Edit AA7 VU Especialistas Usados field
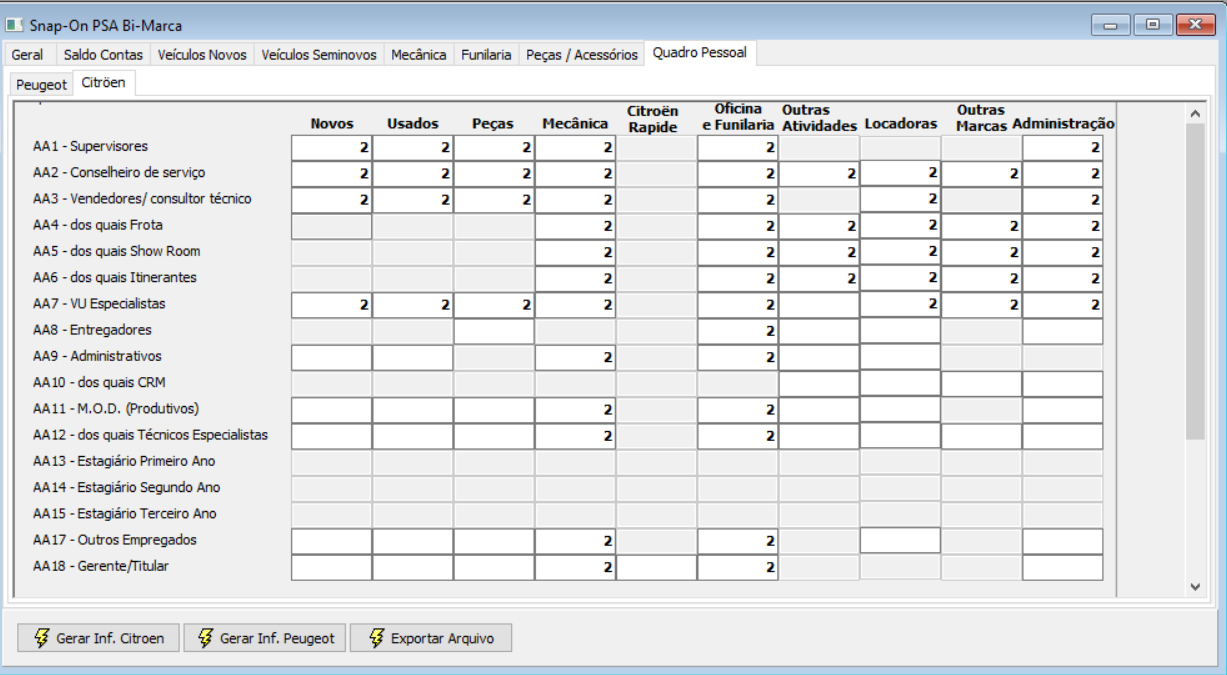 412,305
